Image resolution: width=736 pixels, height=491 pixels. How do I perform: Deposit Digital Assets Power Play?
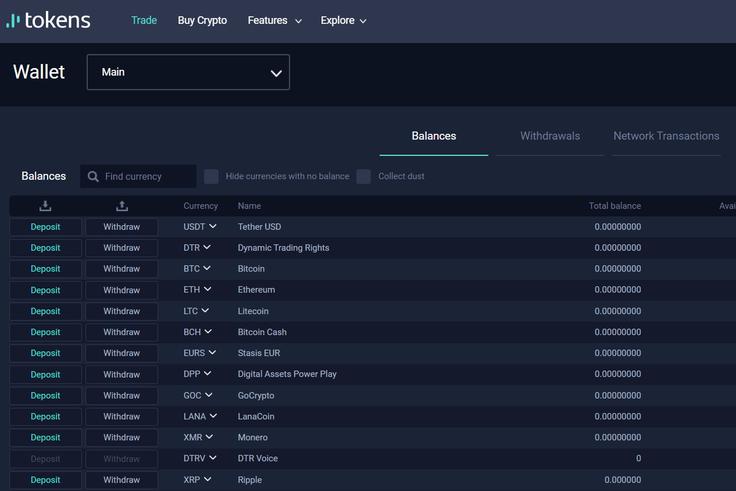[x=46, y=375]
